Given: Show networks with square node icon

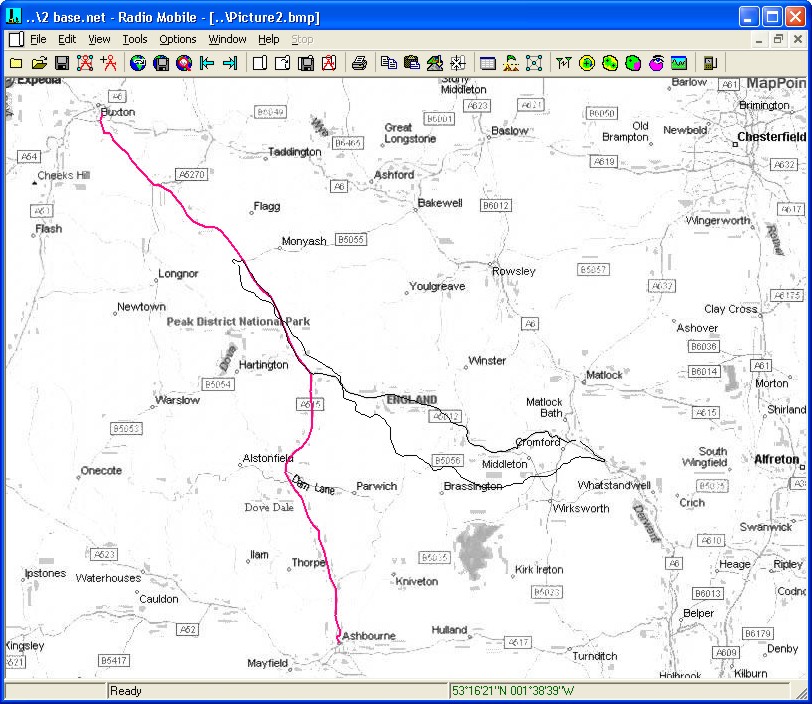Looking at the screenshot, I should pyautogui.click(x=534, y=63).
